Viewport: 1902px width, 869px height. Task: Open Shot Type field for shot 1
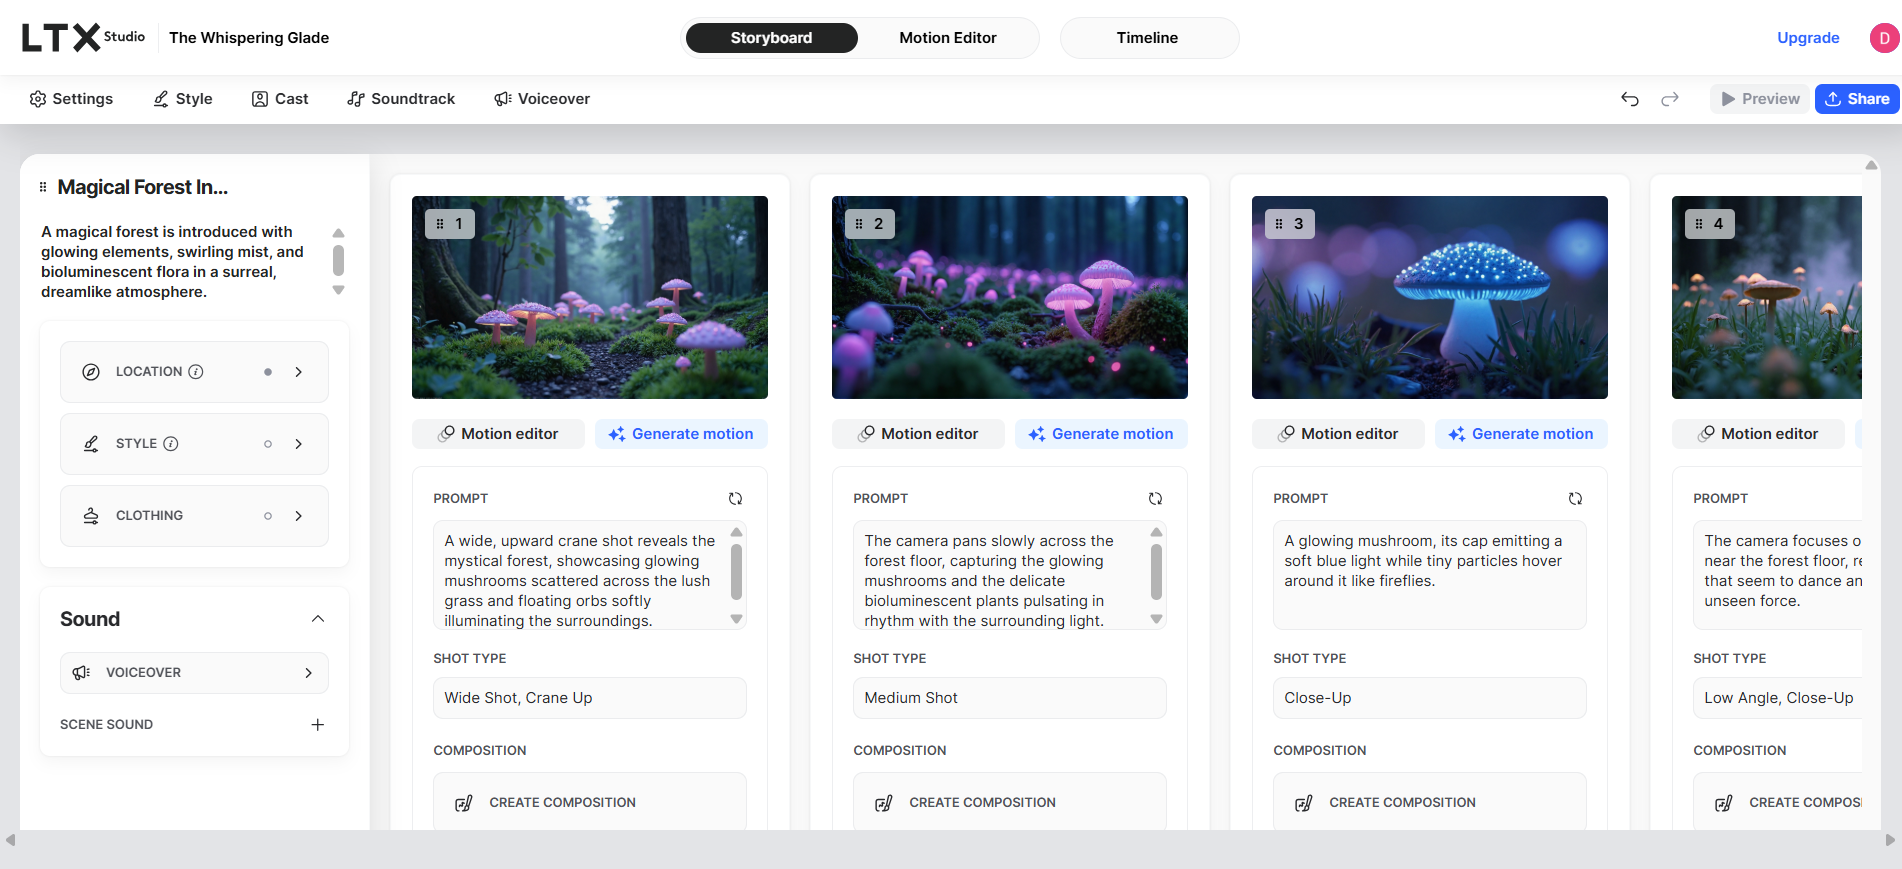[x=590, y=698]
